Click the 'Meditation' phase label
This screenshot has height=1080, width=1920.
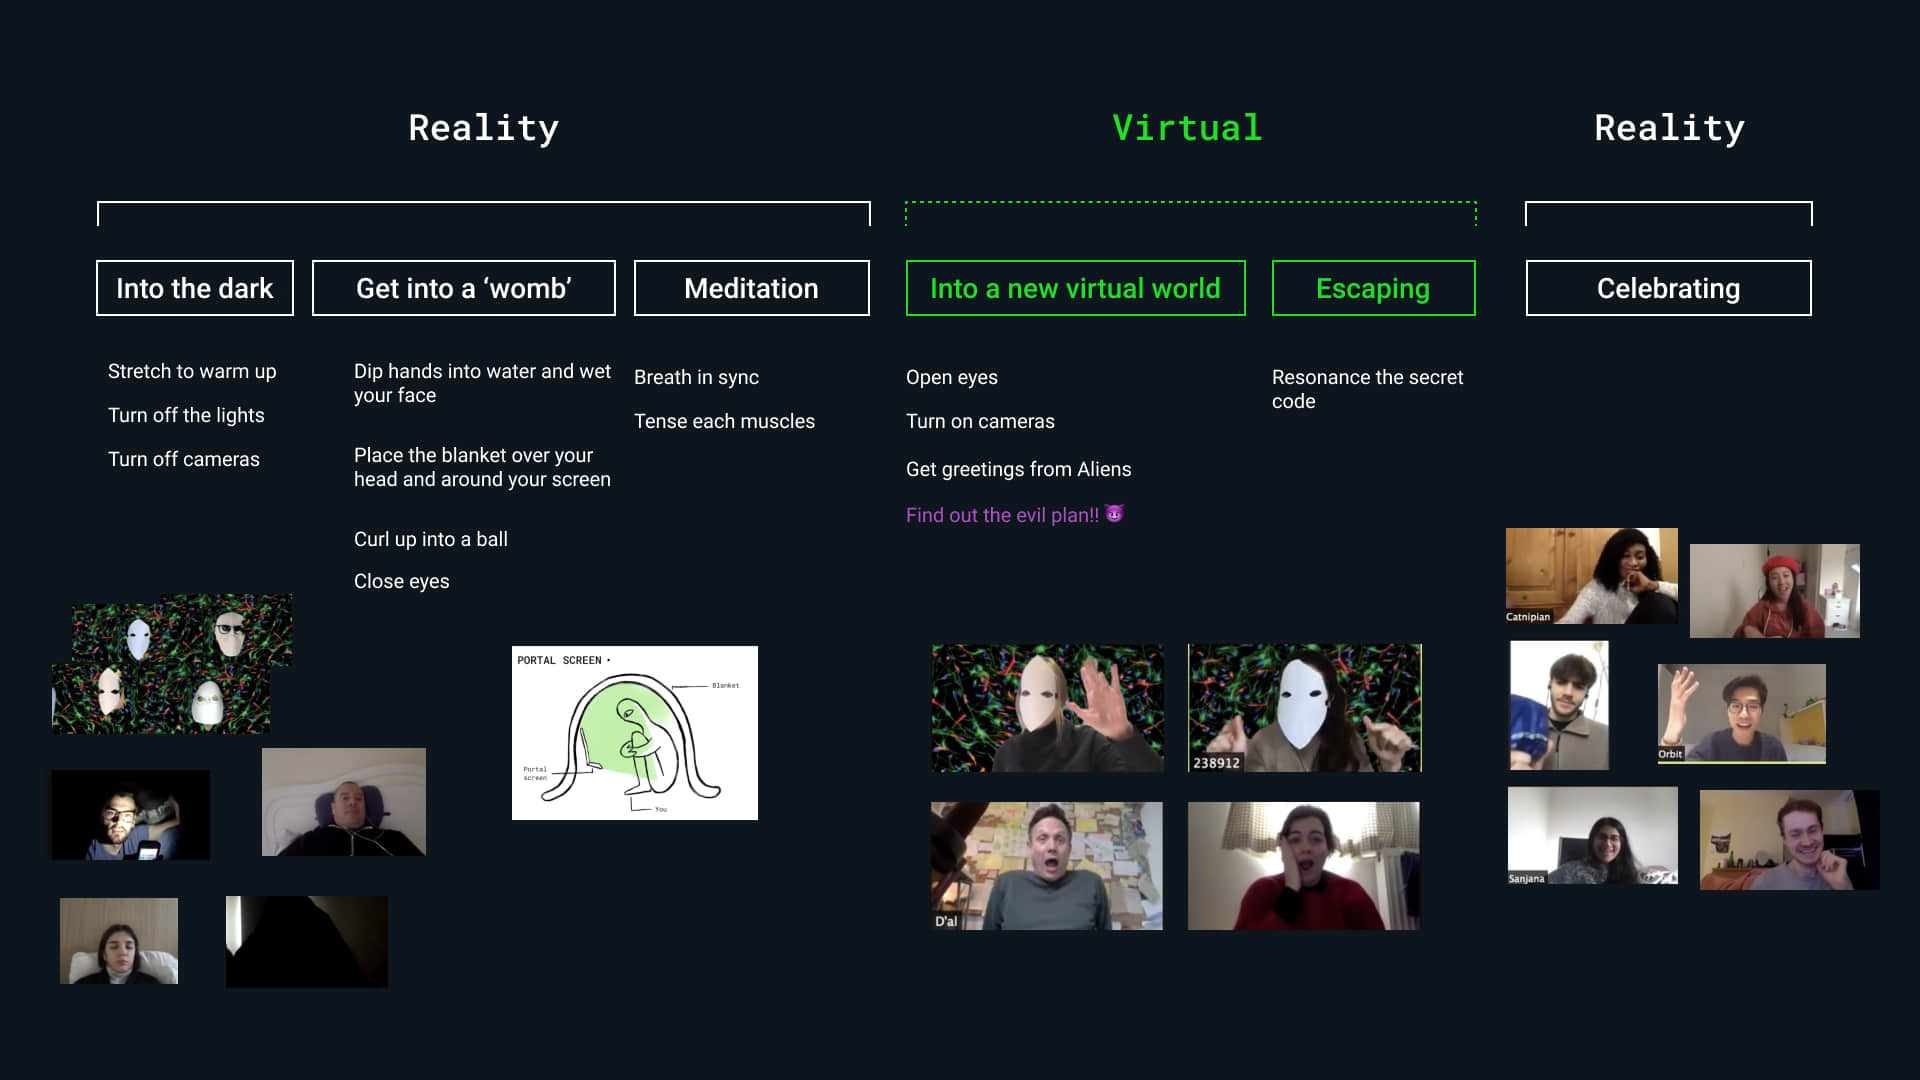[749, 287]
